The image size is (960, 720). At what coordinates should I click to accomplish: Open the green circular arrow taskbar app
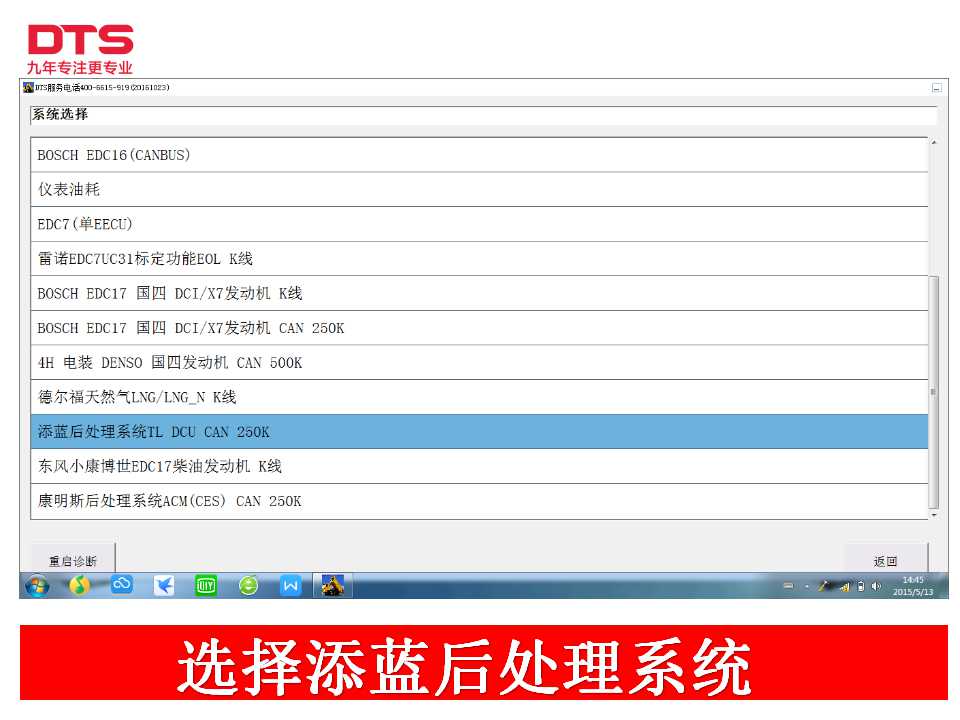[x=248, y=586]
